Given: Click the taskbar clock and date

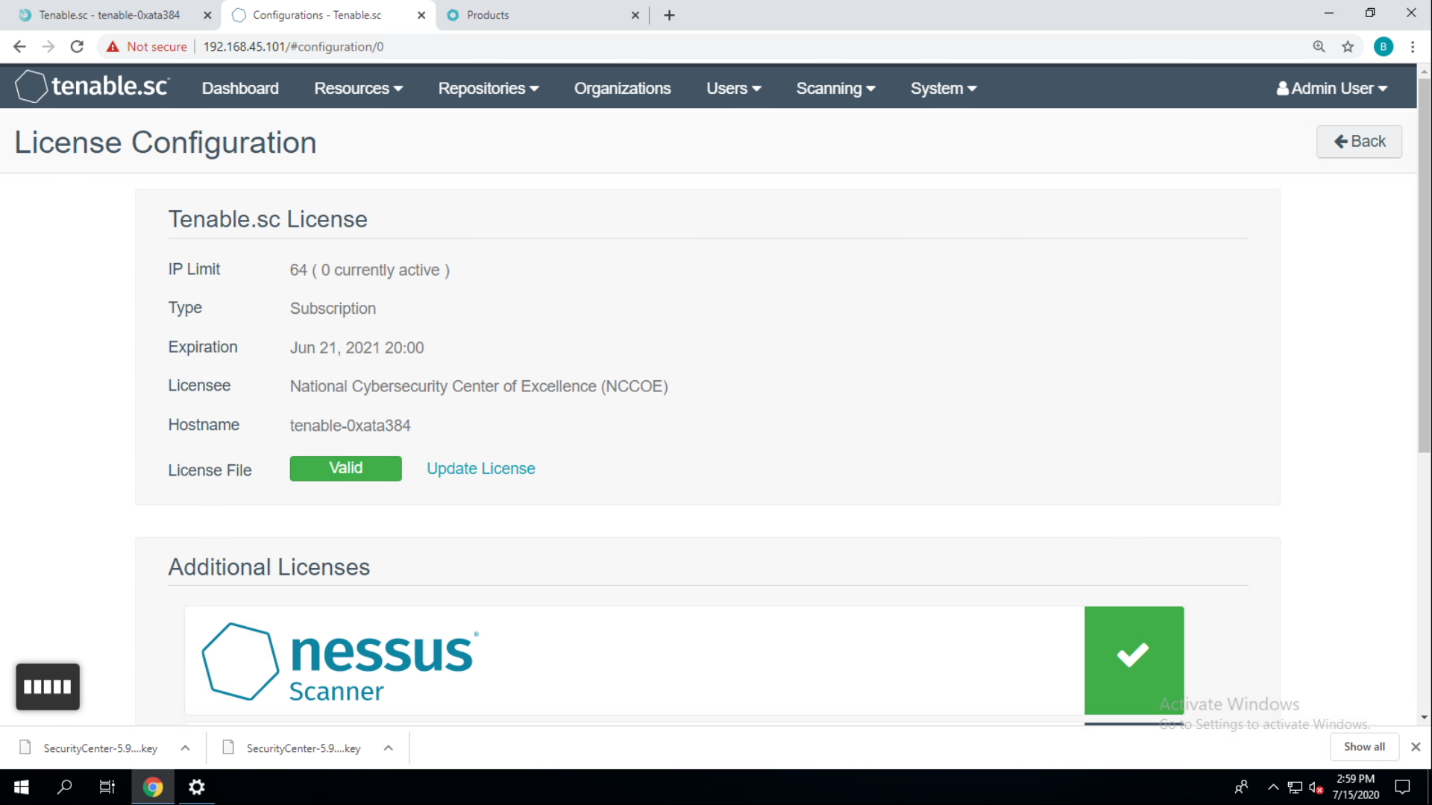Looking at the screenshot, I should (x=1355, y=787).
